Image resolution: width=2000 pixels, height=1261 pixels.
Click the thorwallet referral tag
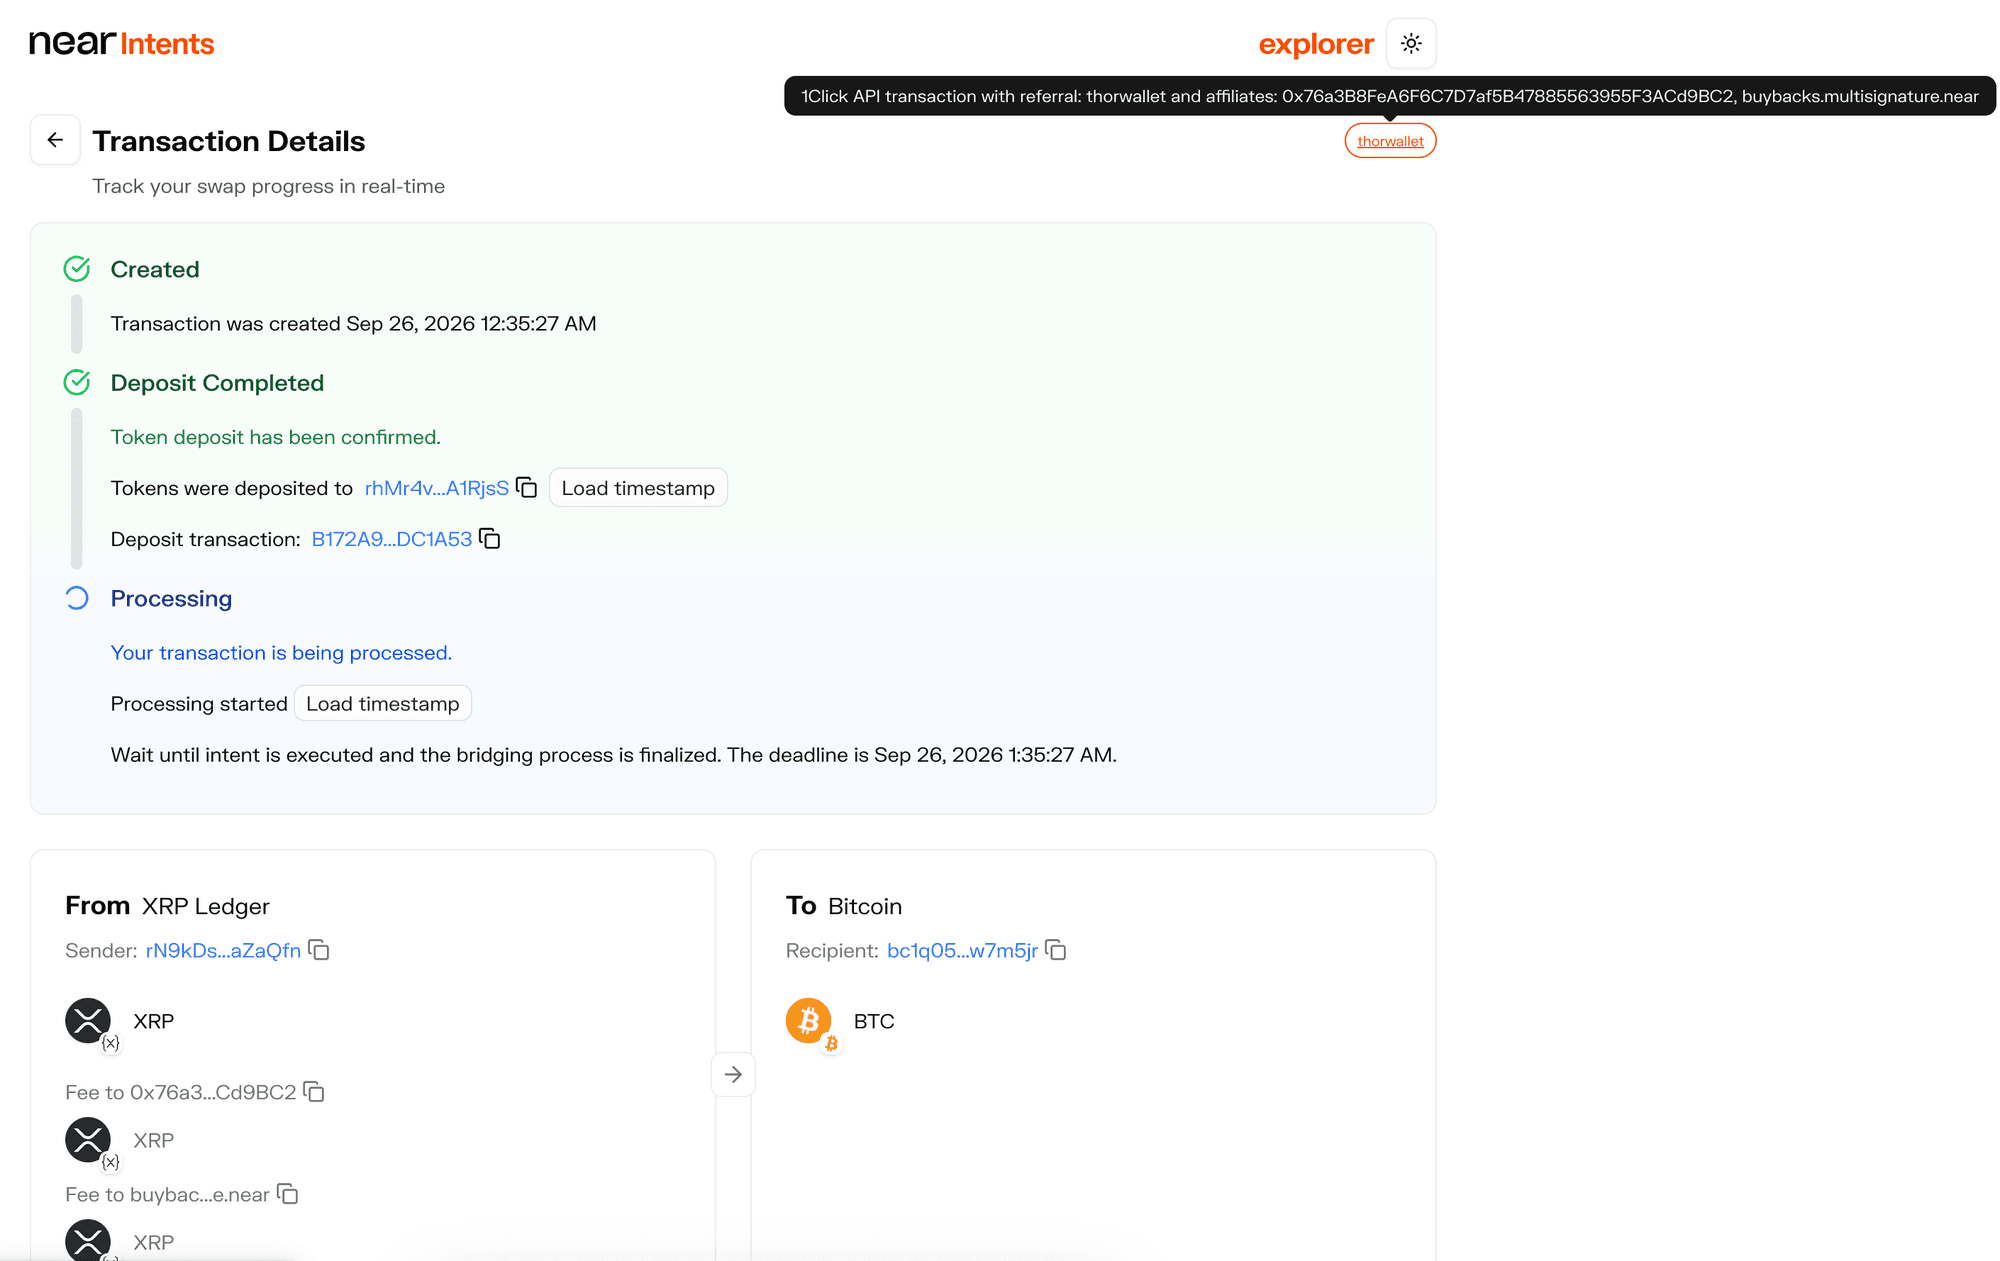pyautogui.click(x=1390, y=141)
